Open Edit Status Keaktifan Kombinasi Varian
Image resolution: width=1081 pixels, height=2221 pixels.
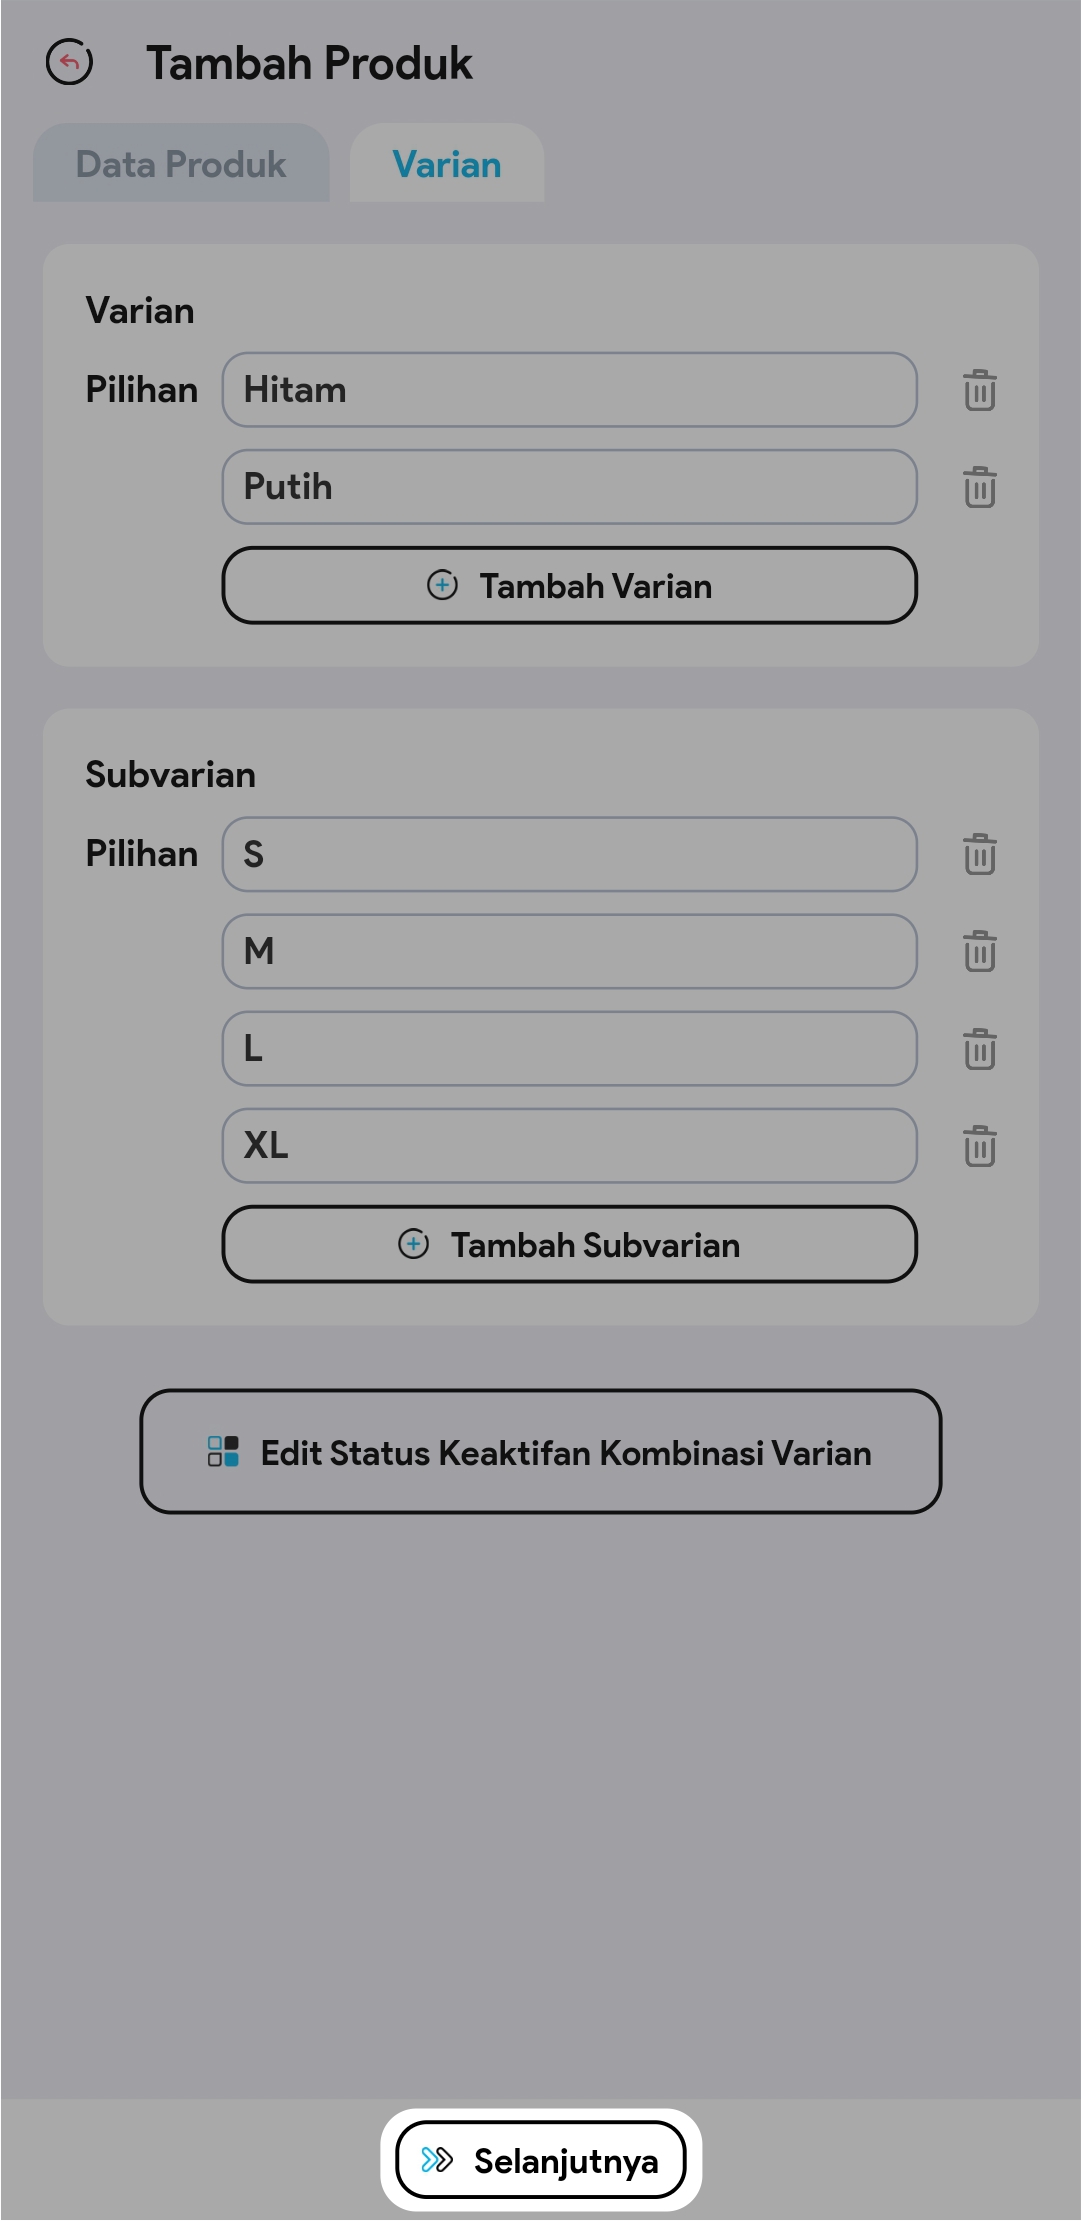coord(540,1452)
